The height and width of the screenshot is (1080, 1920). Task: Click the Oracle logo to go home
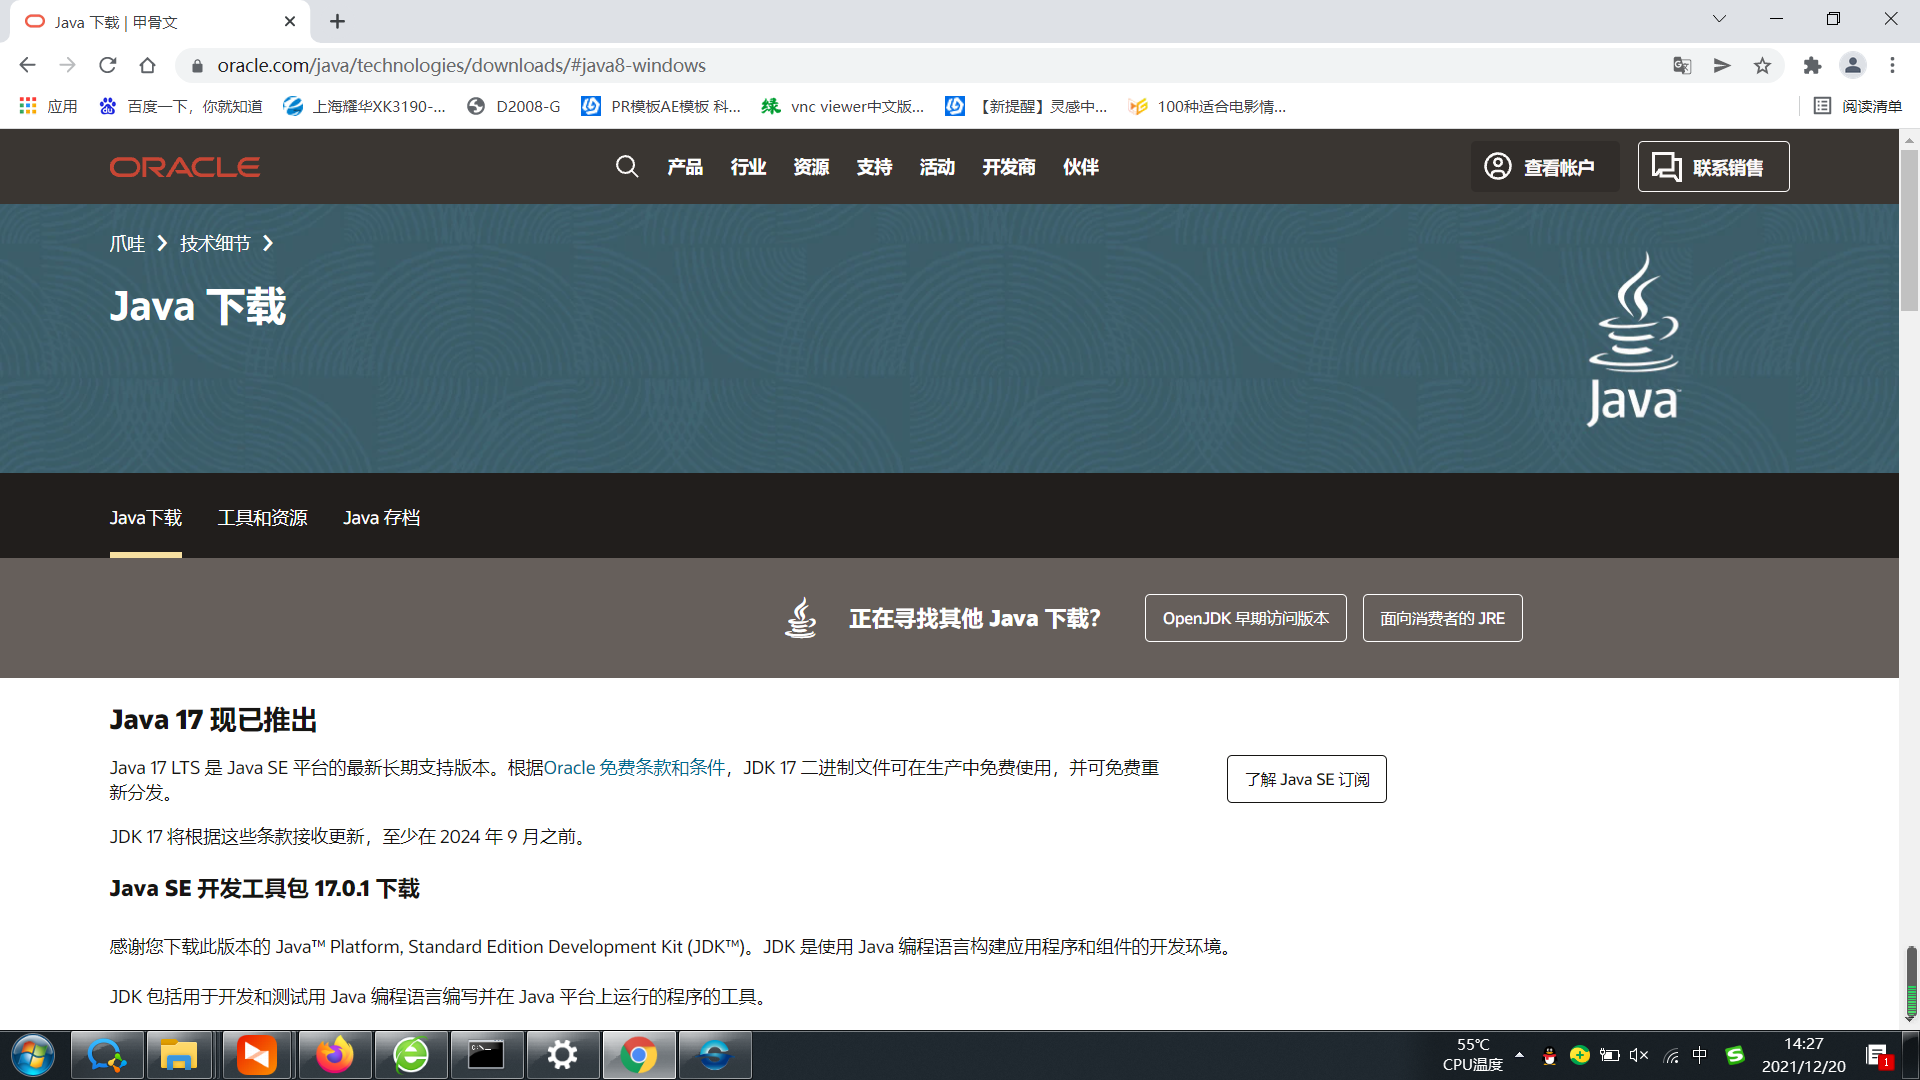184,167
